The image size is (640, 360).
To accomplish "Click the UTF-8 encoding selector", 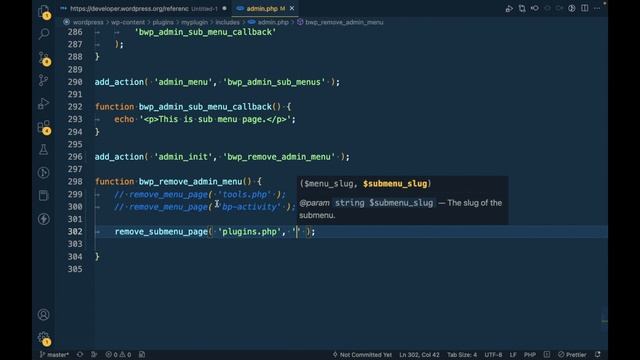I will click(493, 355).
